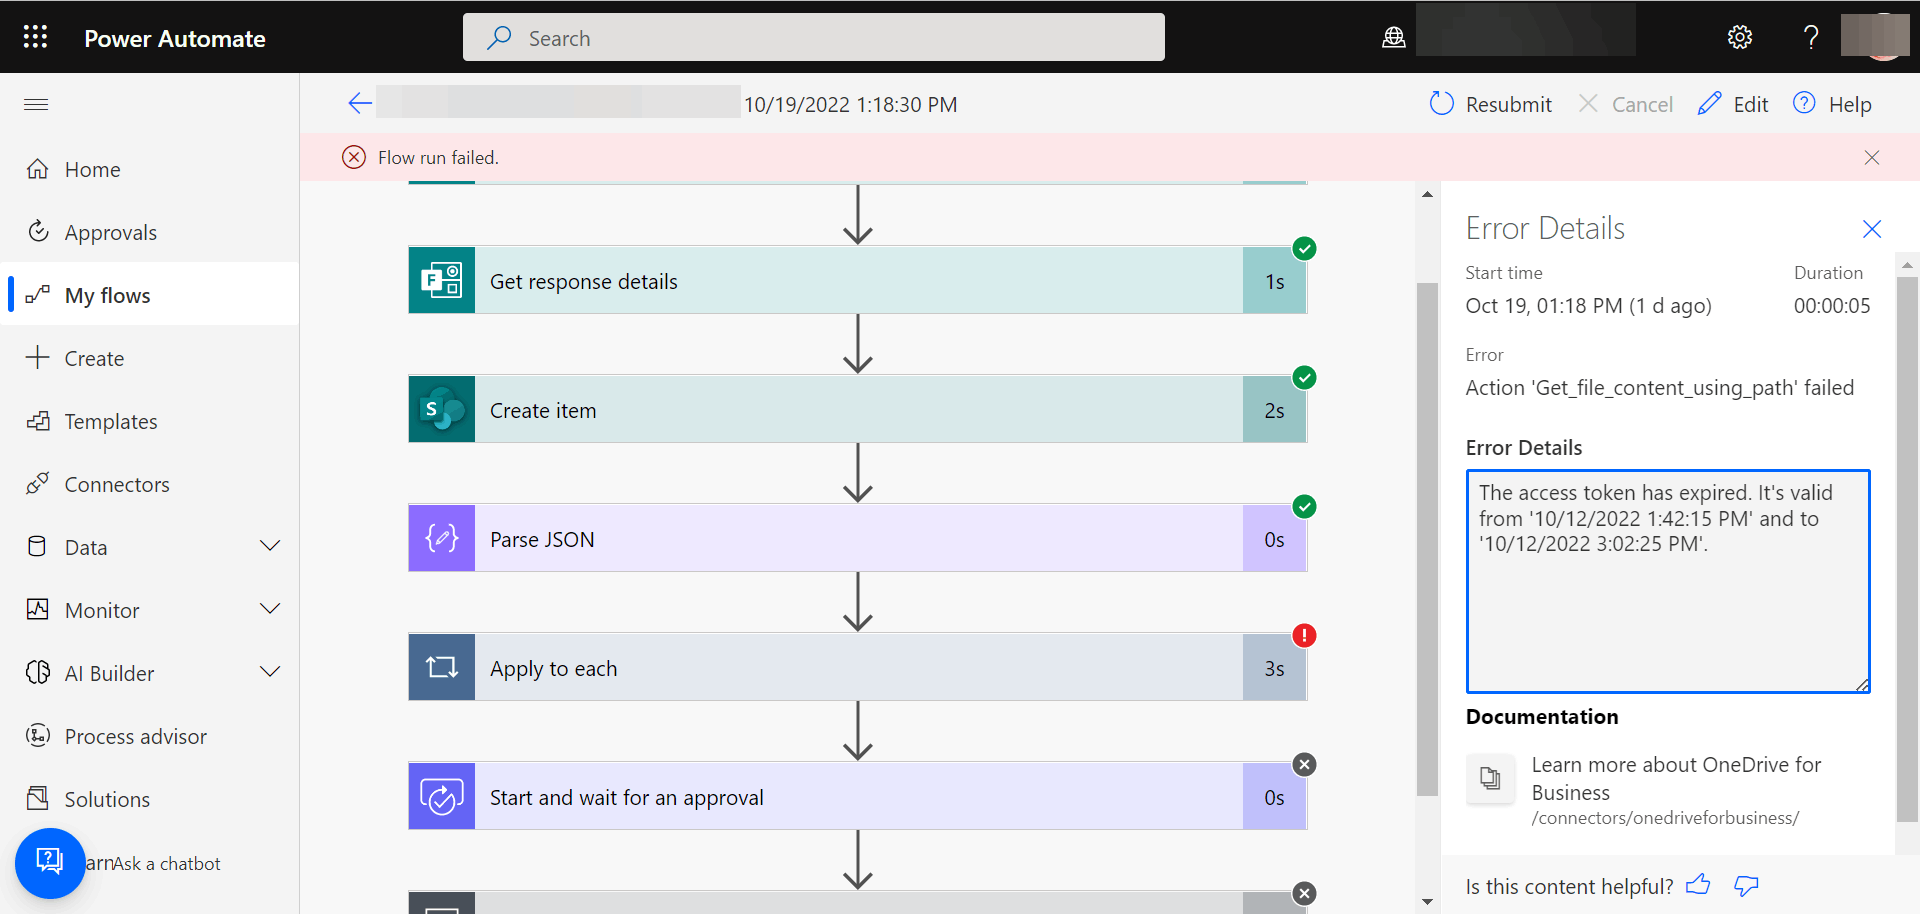The height and width of the screenshot is (914, 1920).
Task: Open Connectors in the sidebar
Action: [150, 485]
